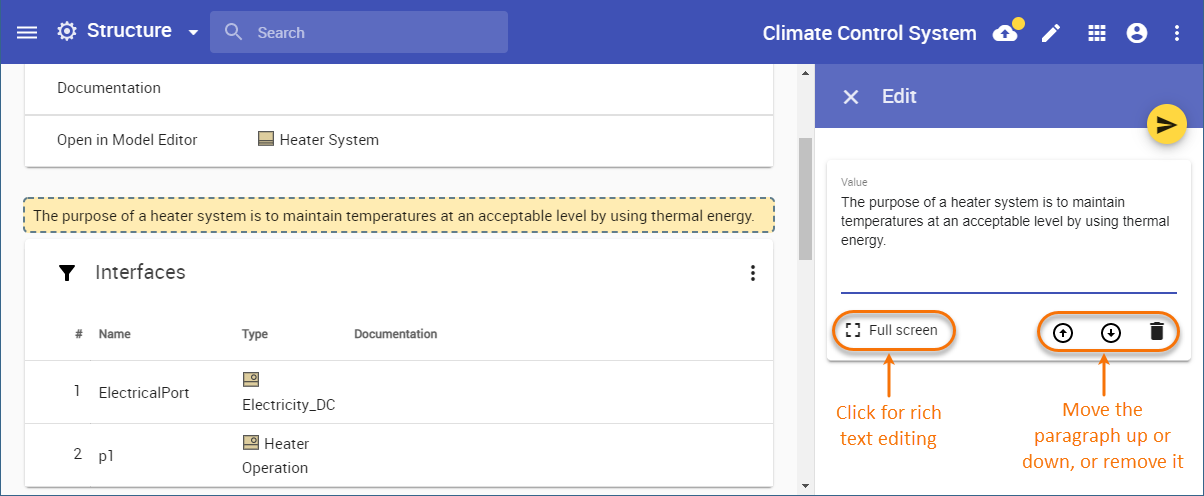The height and width of the screenshot is (496, 1204).
Task: Click the yellow send button
Action: pyautogui.click(x=1166, y=124)
